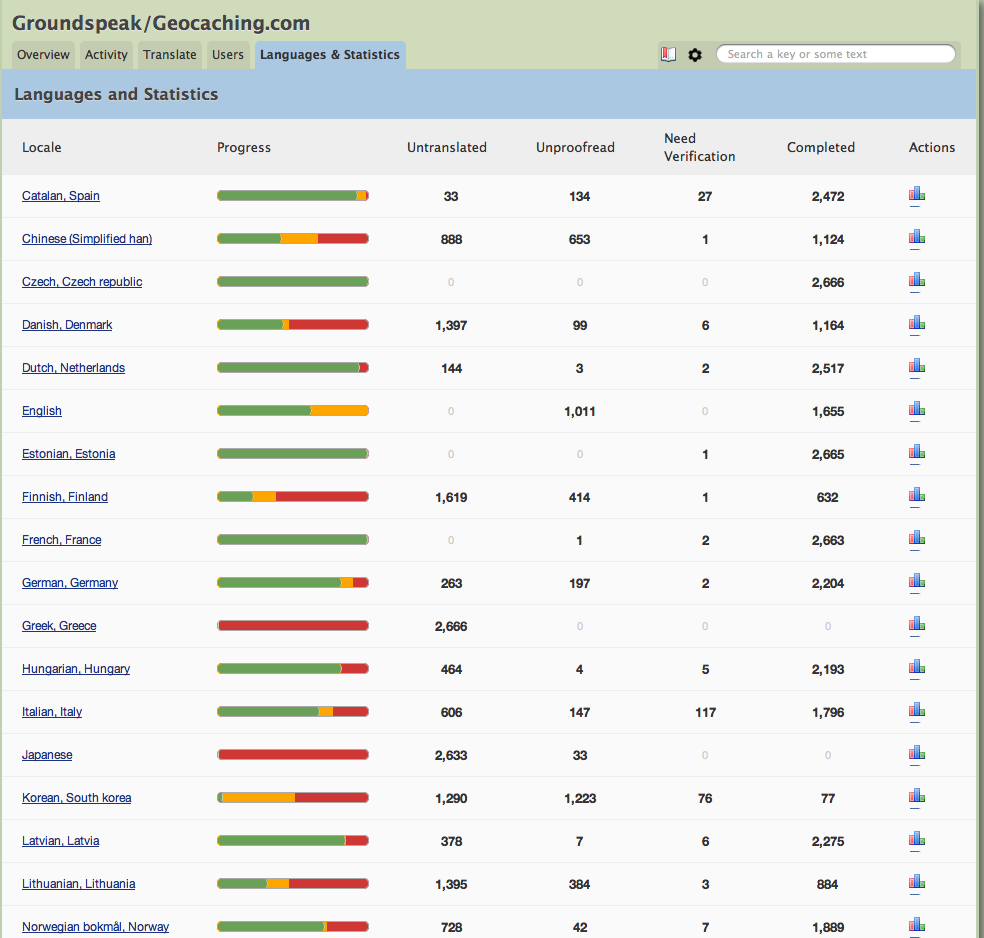Open statistics chart icon for Czech row

916,281
